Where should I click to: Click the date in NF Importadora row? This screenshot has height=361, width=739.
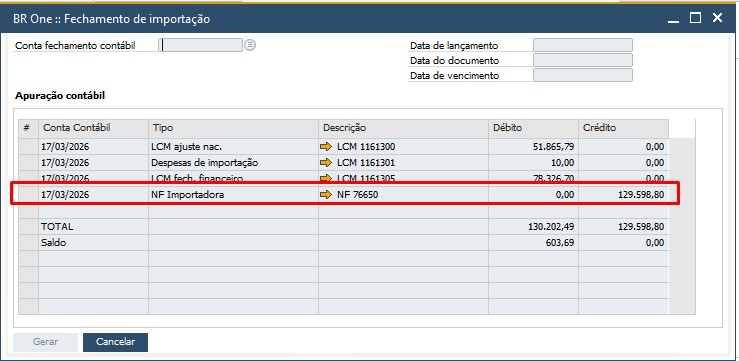(x=65, y=194)
